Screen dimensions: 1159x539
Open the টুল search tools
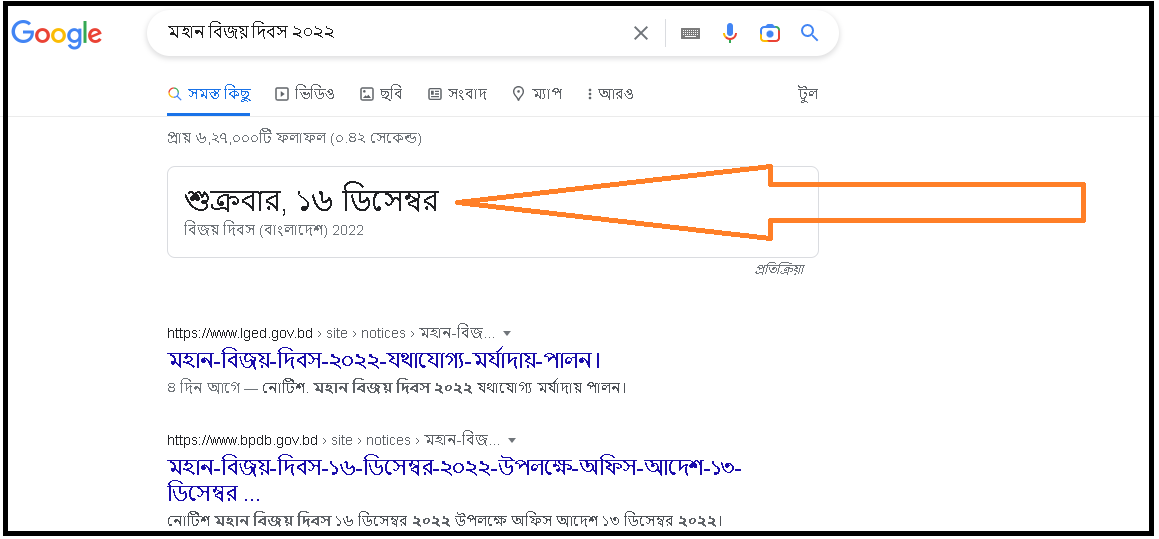tap(807, 94)
